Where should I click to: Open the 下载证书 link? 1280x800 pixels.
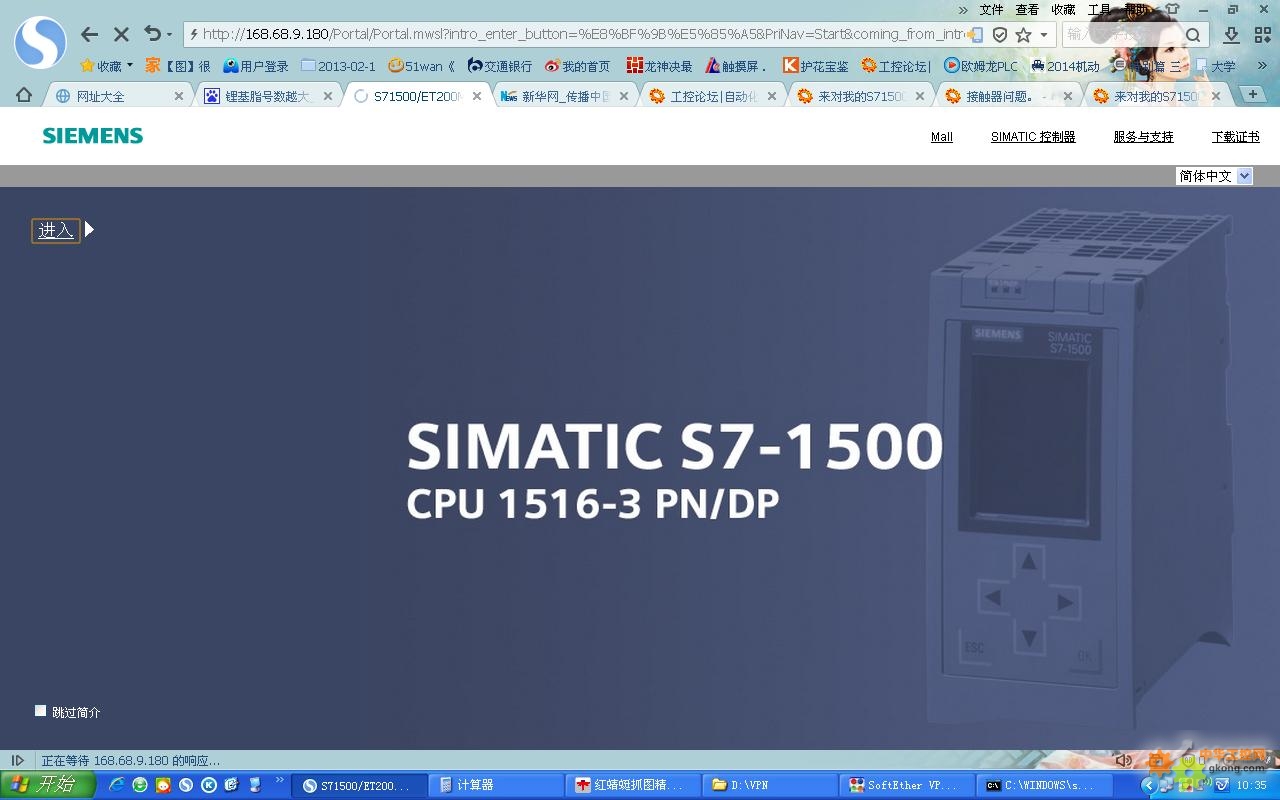point(1236,137)
